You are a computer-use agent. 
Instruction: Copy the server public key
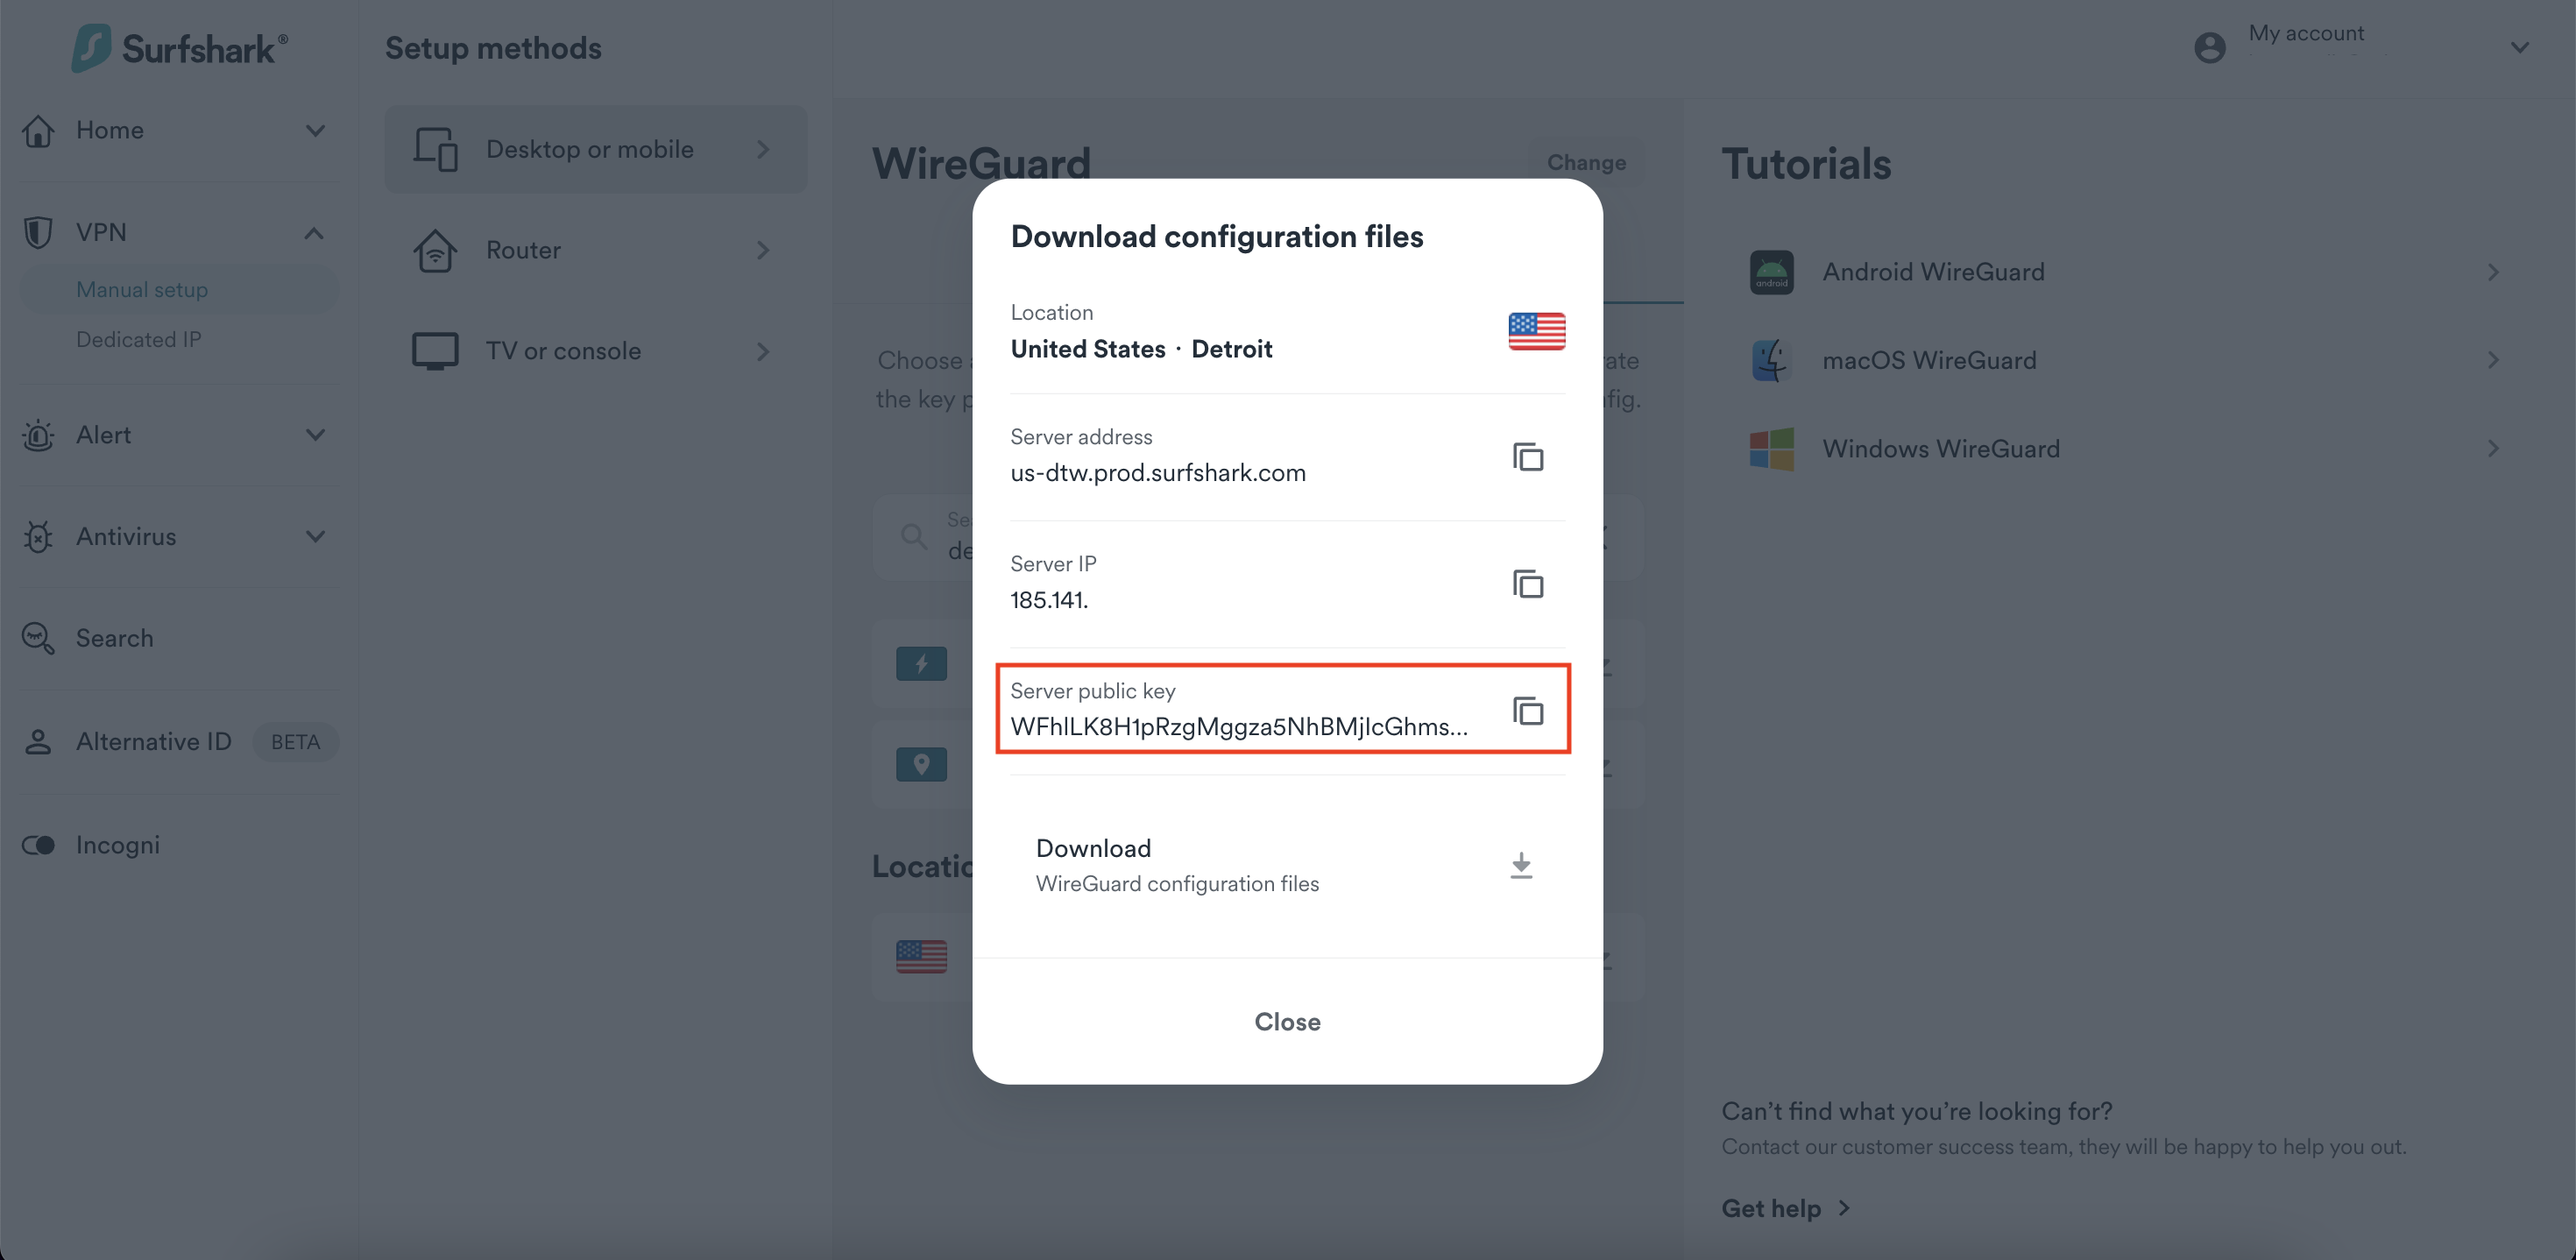point(1527,711)
